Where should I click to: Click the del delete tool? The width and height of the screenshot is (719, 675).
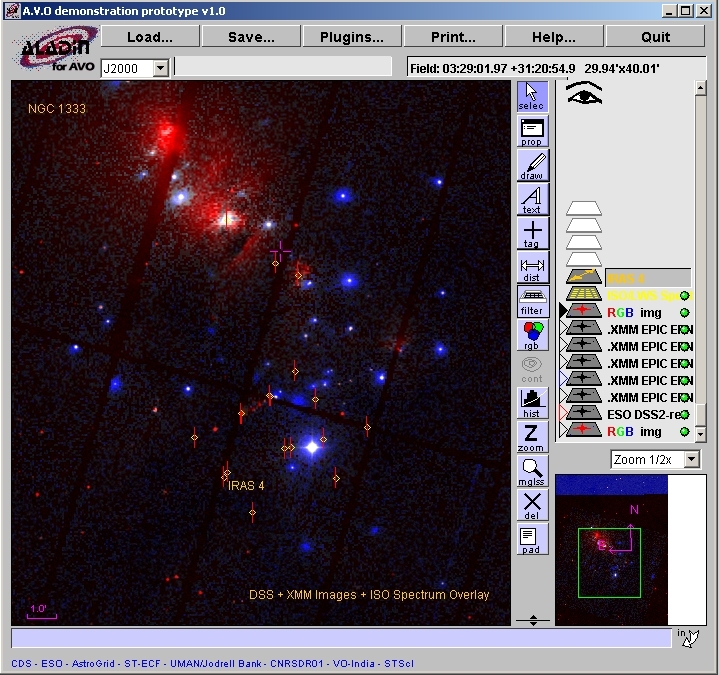531,505
